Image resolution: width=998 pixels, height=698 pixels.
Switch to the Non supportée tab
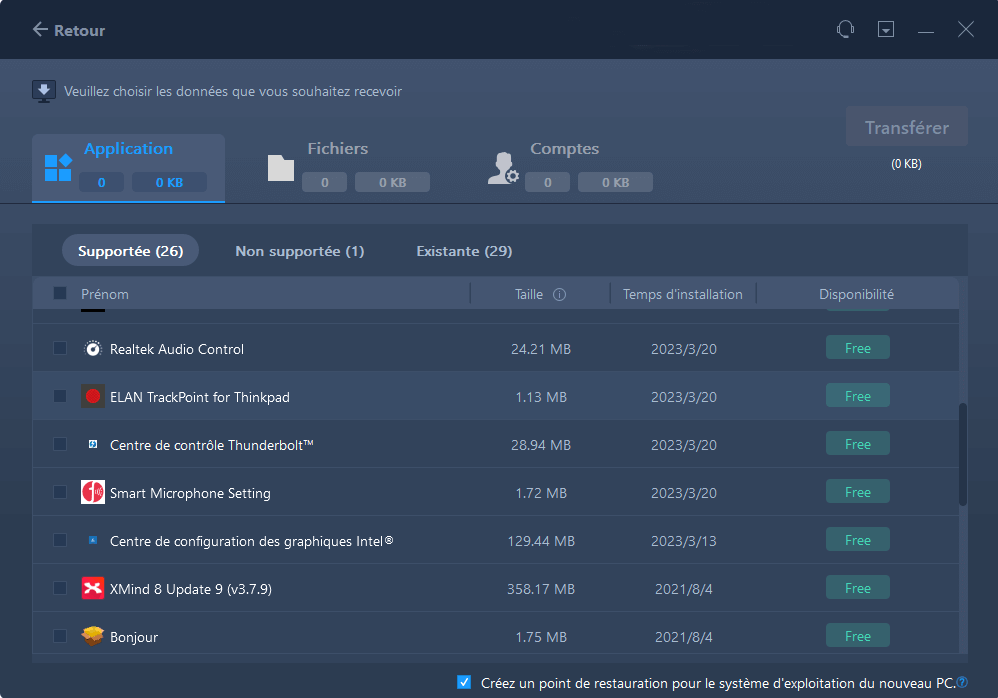pyautogui.click(x=299, y=250)
